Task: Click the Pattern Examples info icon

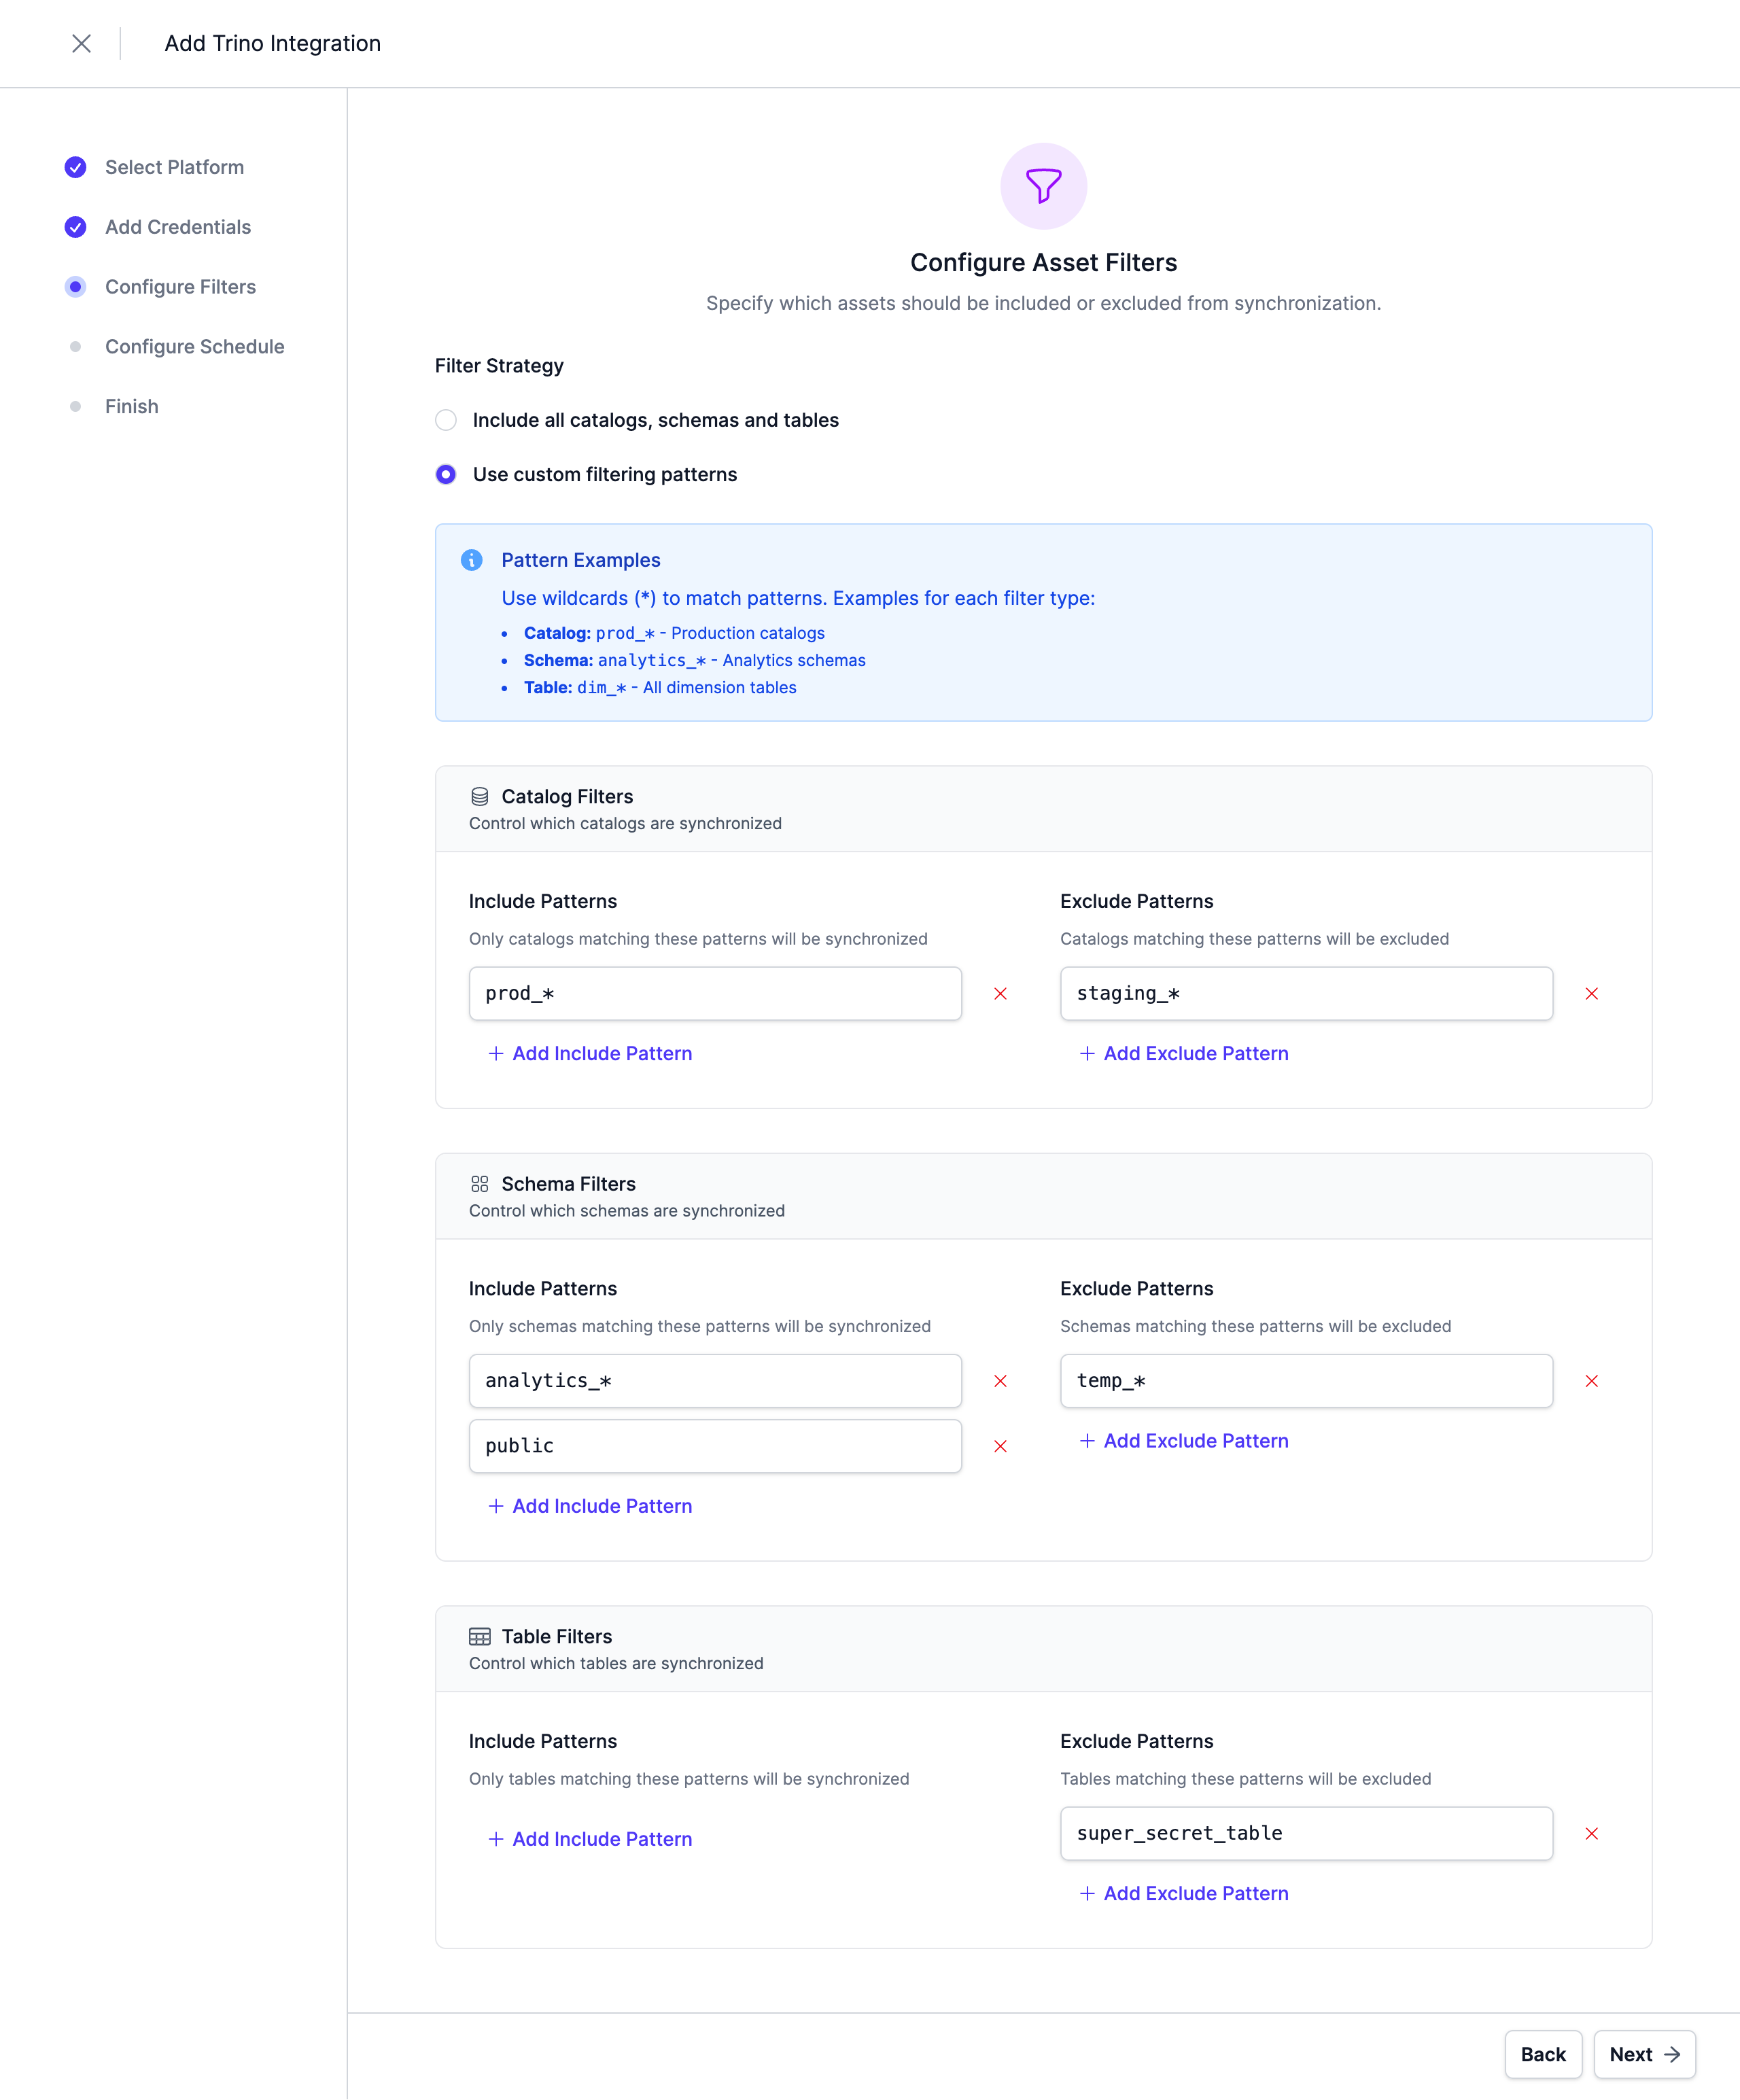Action: (471, 560)
